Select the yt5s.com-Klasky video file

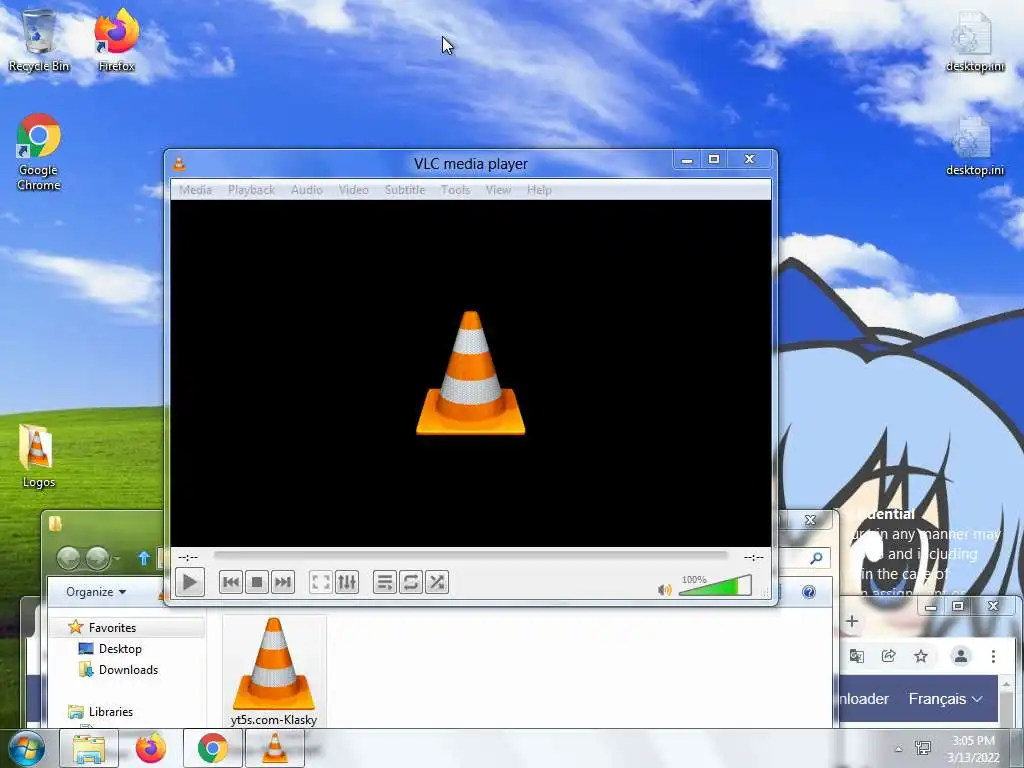(274, 671)
